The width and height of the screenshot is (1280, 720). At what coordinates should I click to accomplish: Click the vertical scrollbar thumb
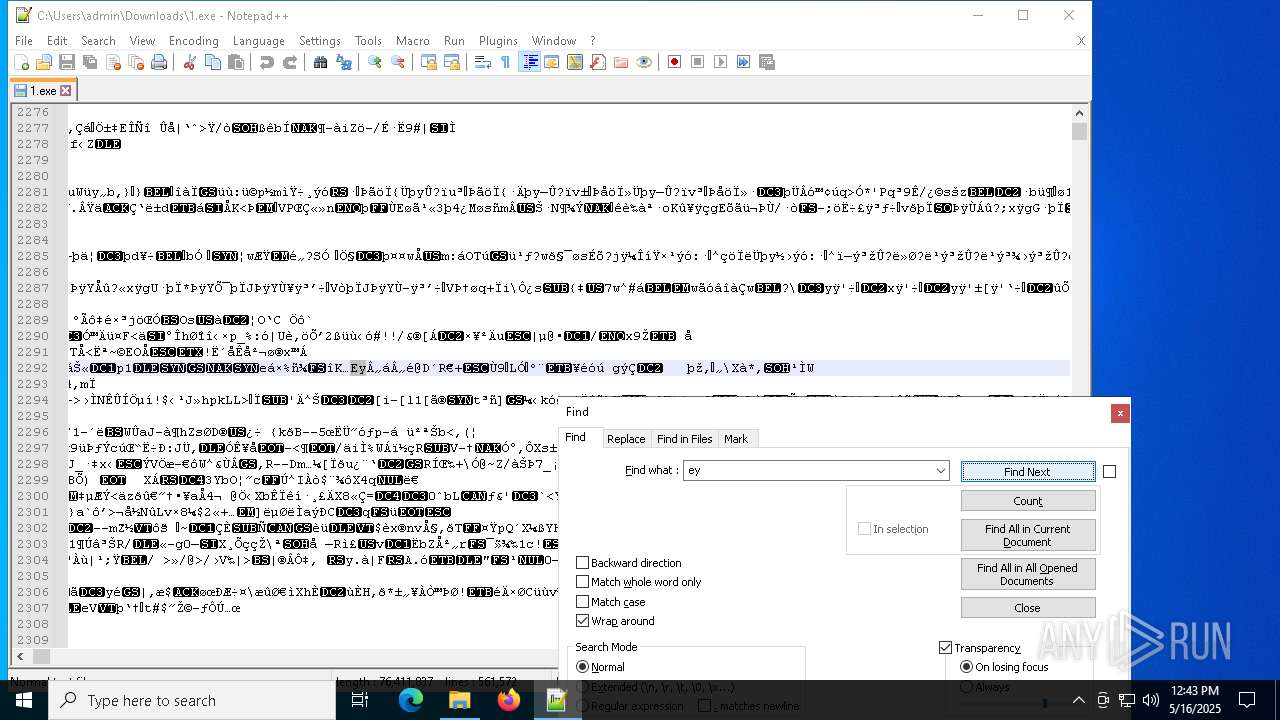coord(1079,131)
